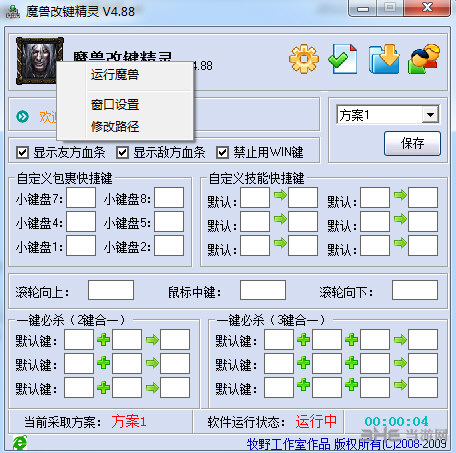Click last-row green arrow in 3键合一
The height and width of the screenshot is (453, 456).
400,385
